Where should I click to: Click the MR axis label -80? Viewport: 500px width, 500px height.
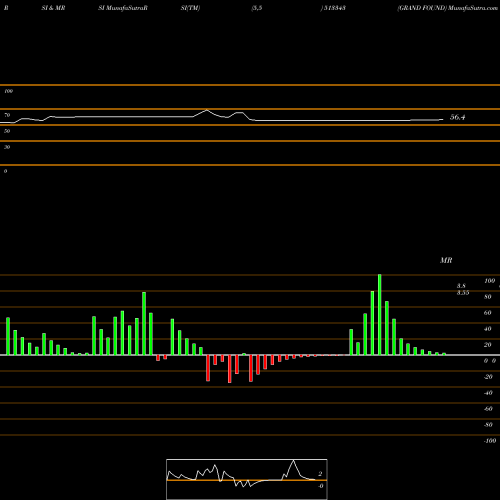[488, 425]
